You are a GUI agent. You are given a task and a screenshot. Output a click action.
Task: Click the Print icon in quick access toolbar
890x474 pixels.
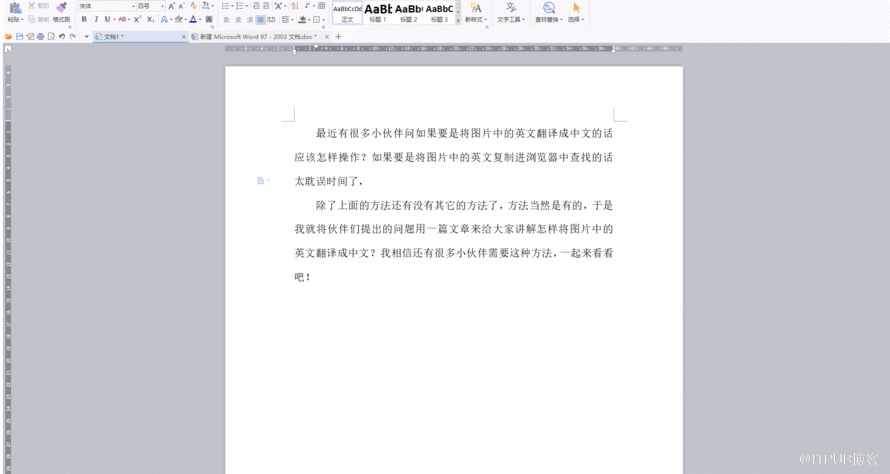[40, 36]
